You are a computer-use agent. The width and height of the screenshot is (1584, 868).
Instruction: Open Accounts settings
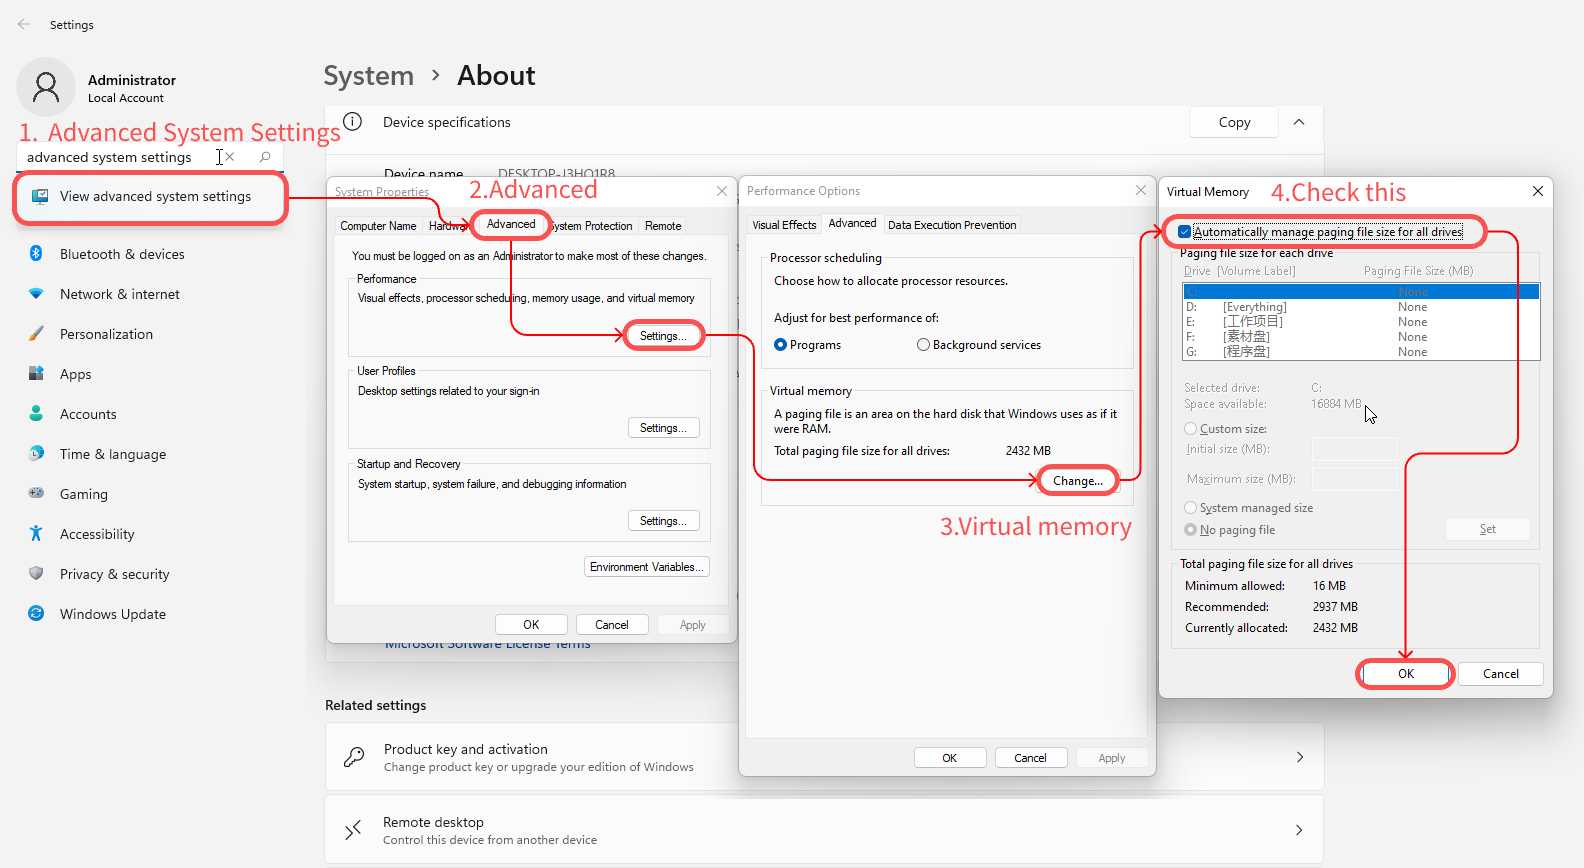coord(88,414)
